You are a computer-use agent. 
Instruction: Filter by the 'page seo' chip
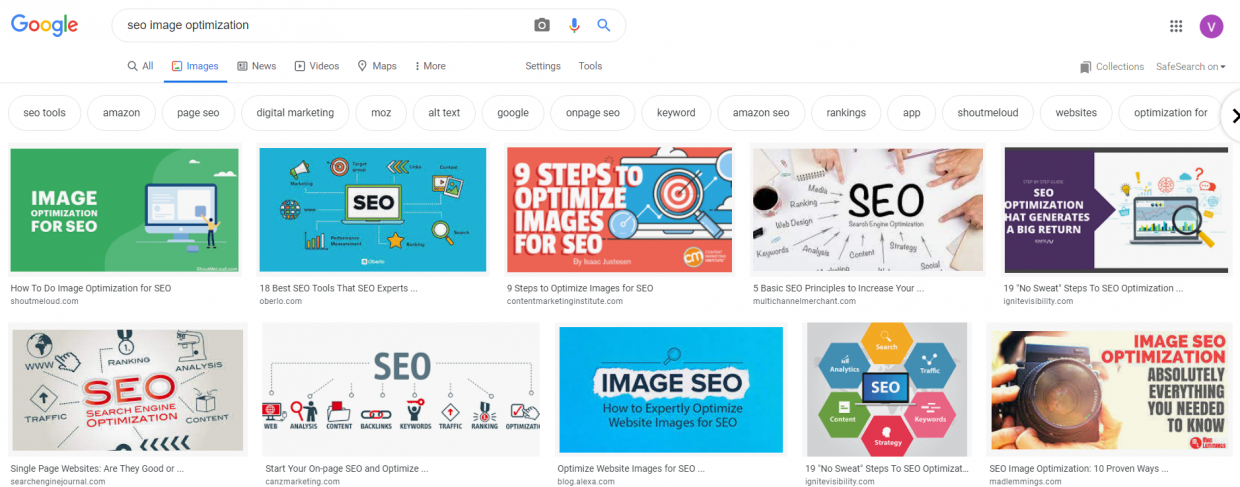tap(198, 113)
